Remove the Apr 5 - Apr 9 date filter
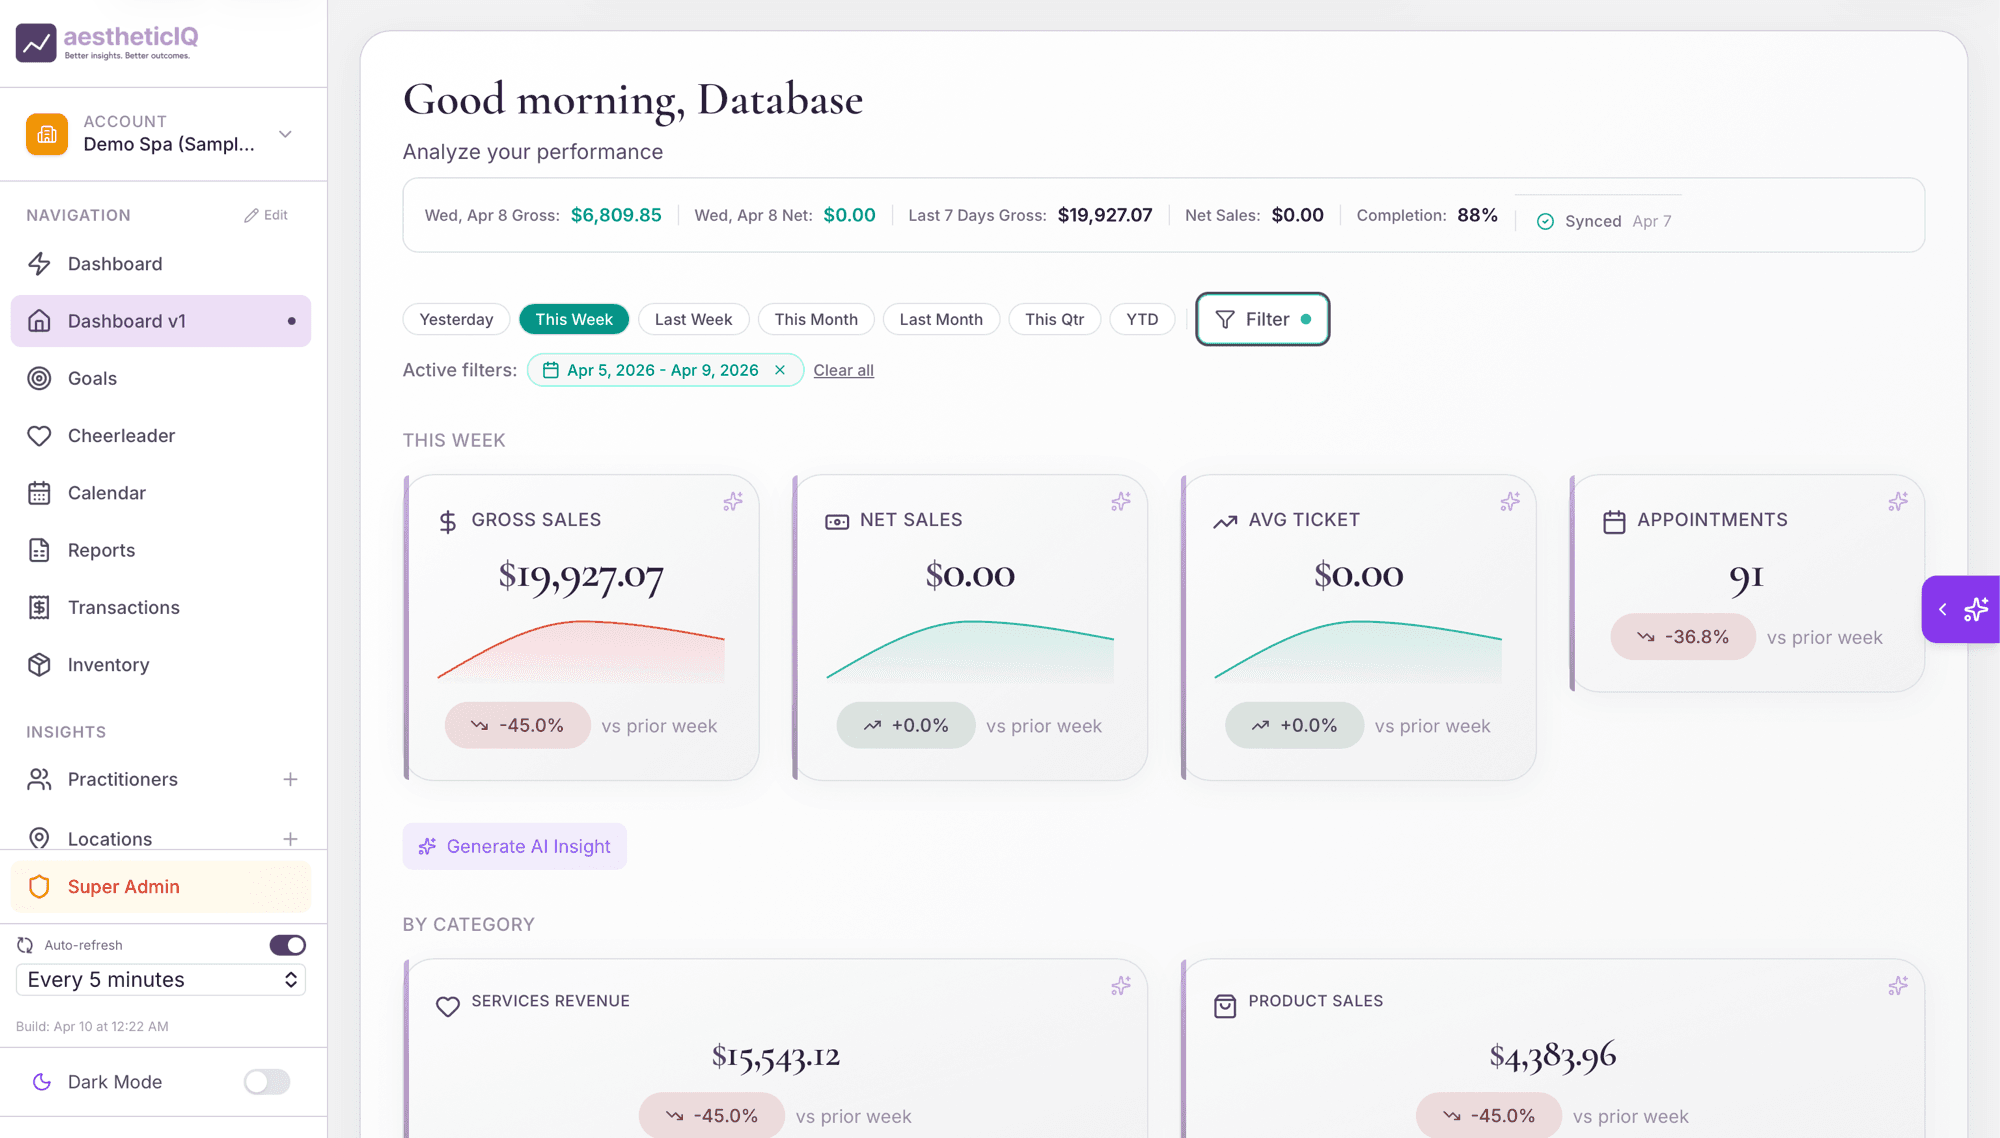This screenshot has width=2000, height=1138. pyautogui.click(x=780, y=370)
